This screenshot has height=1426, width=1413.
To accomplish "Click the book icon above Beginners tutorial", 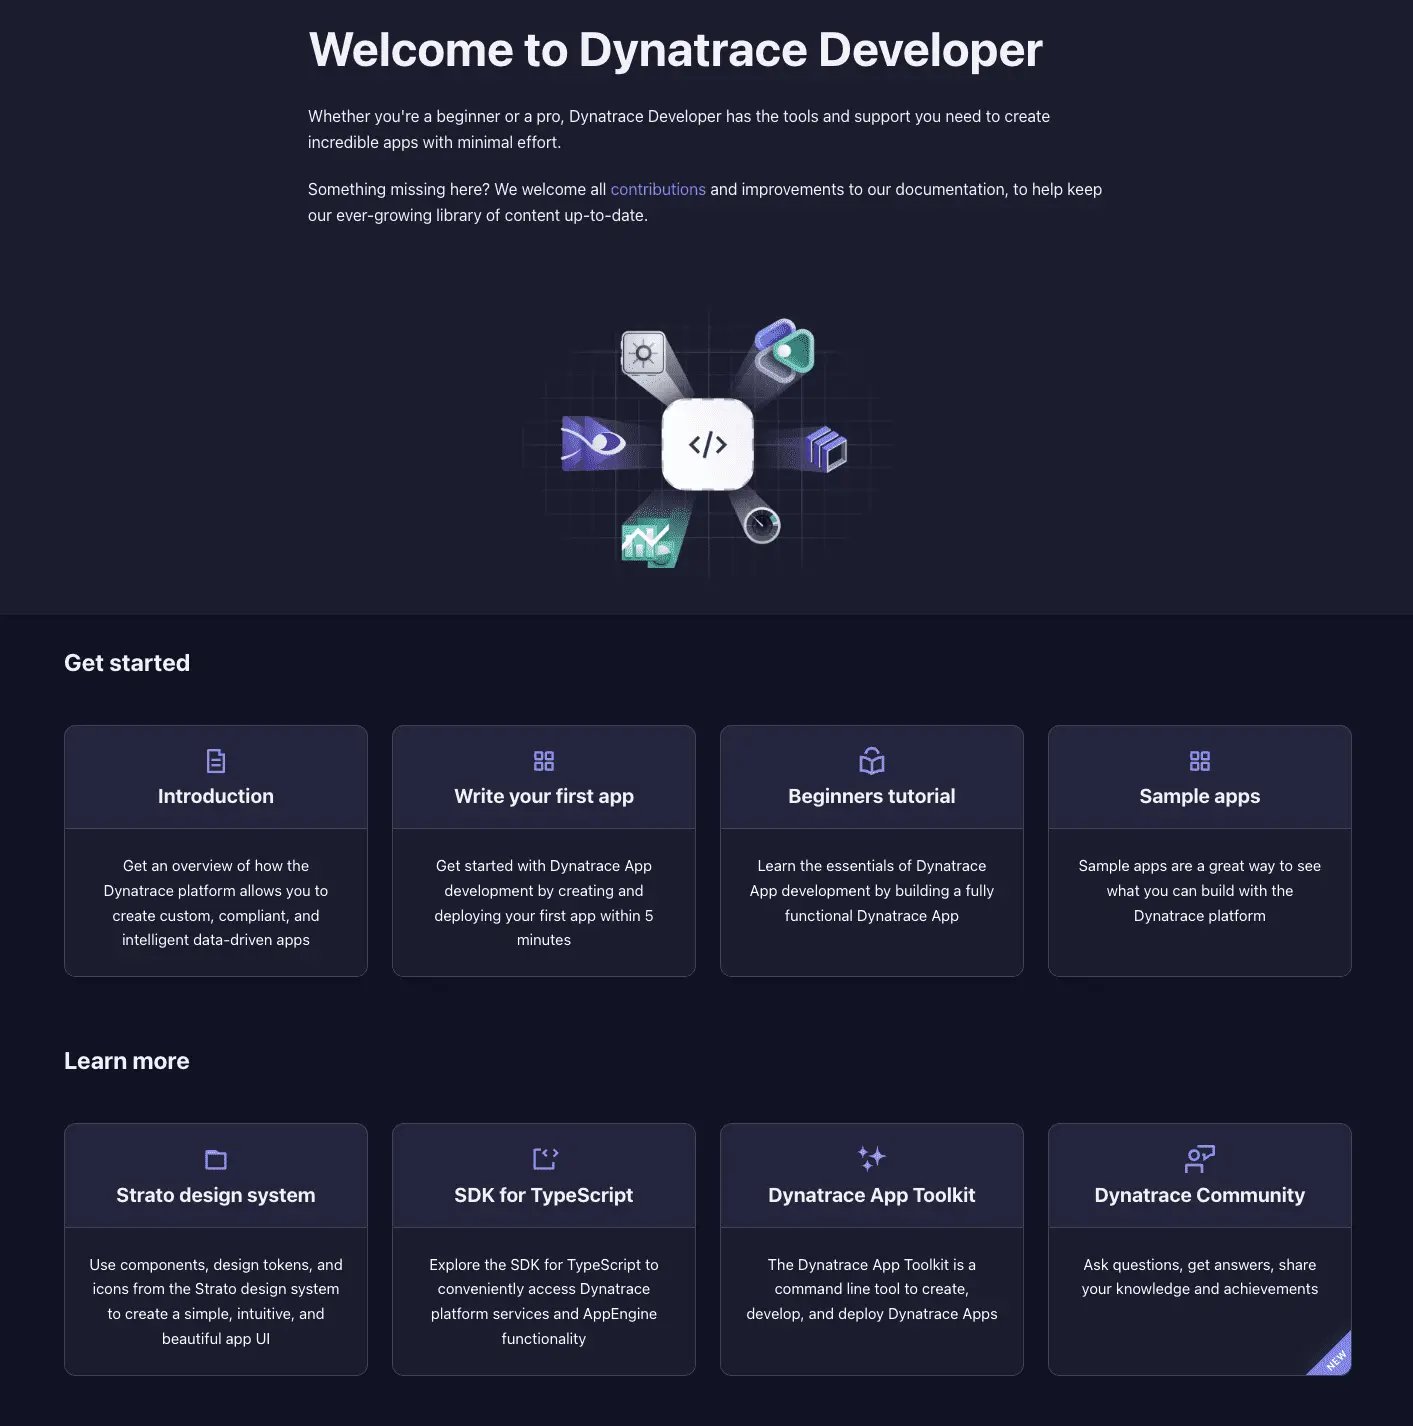I will pos(872,761).
